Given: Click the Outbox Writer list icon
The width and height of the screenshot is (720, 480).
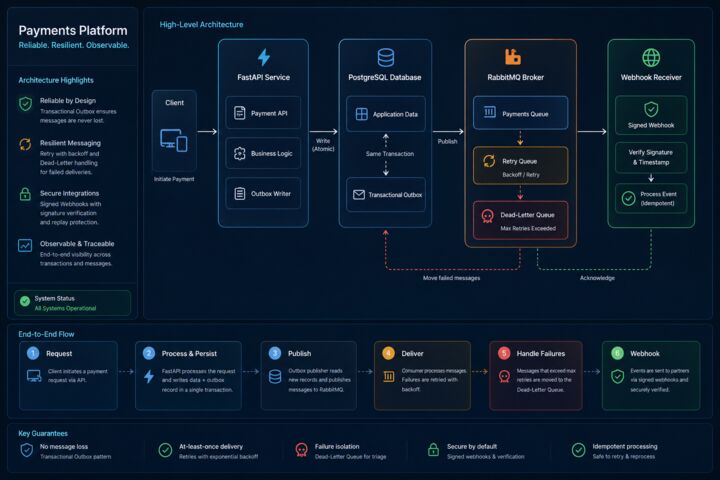Looking at the screenshot, I should (x=240, y=193).
